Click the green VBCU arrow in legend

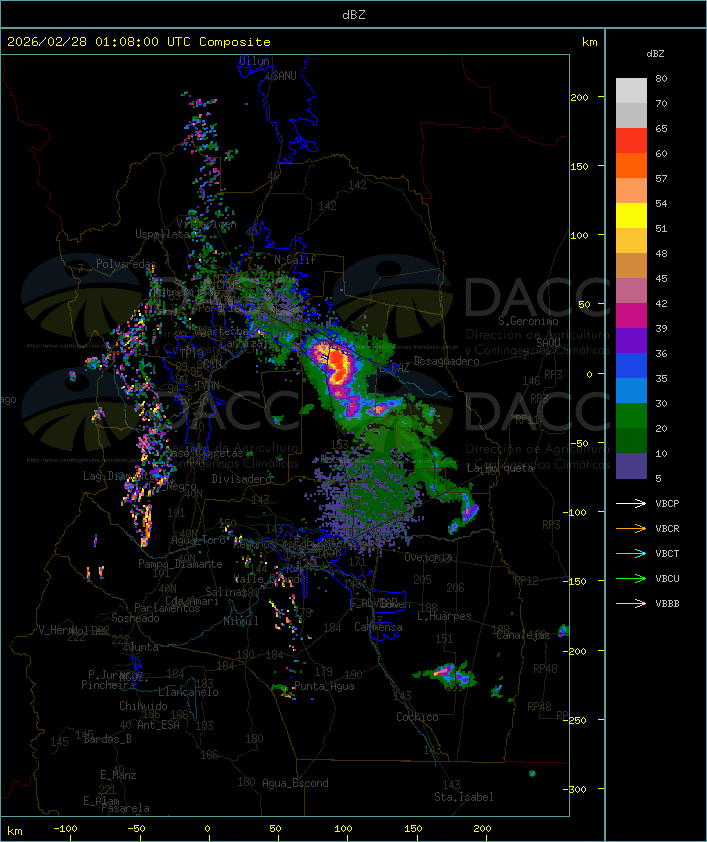click(631, 578)
